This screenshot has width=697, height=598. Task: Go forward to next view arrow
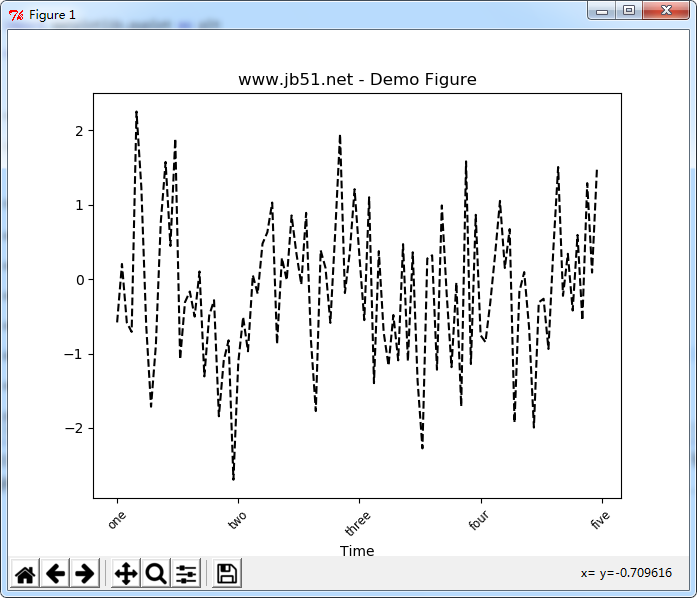[84, 573]
